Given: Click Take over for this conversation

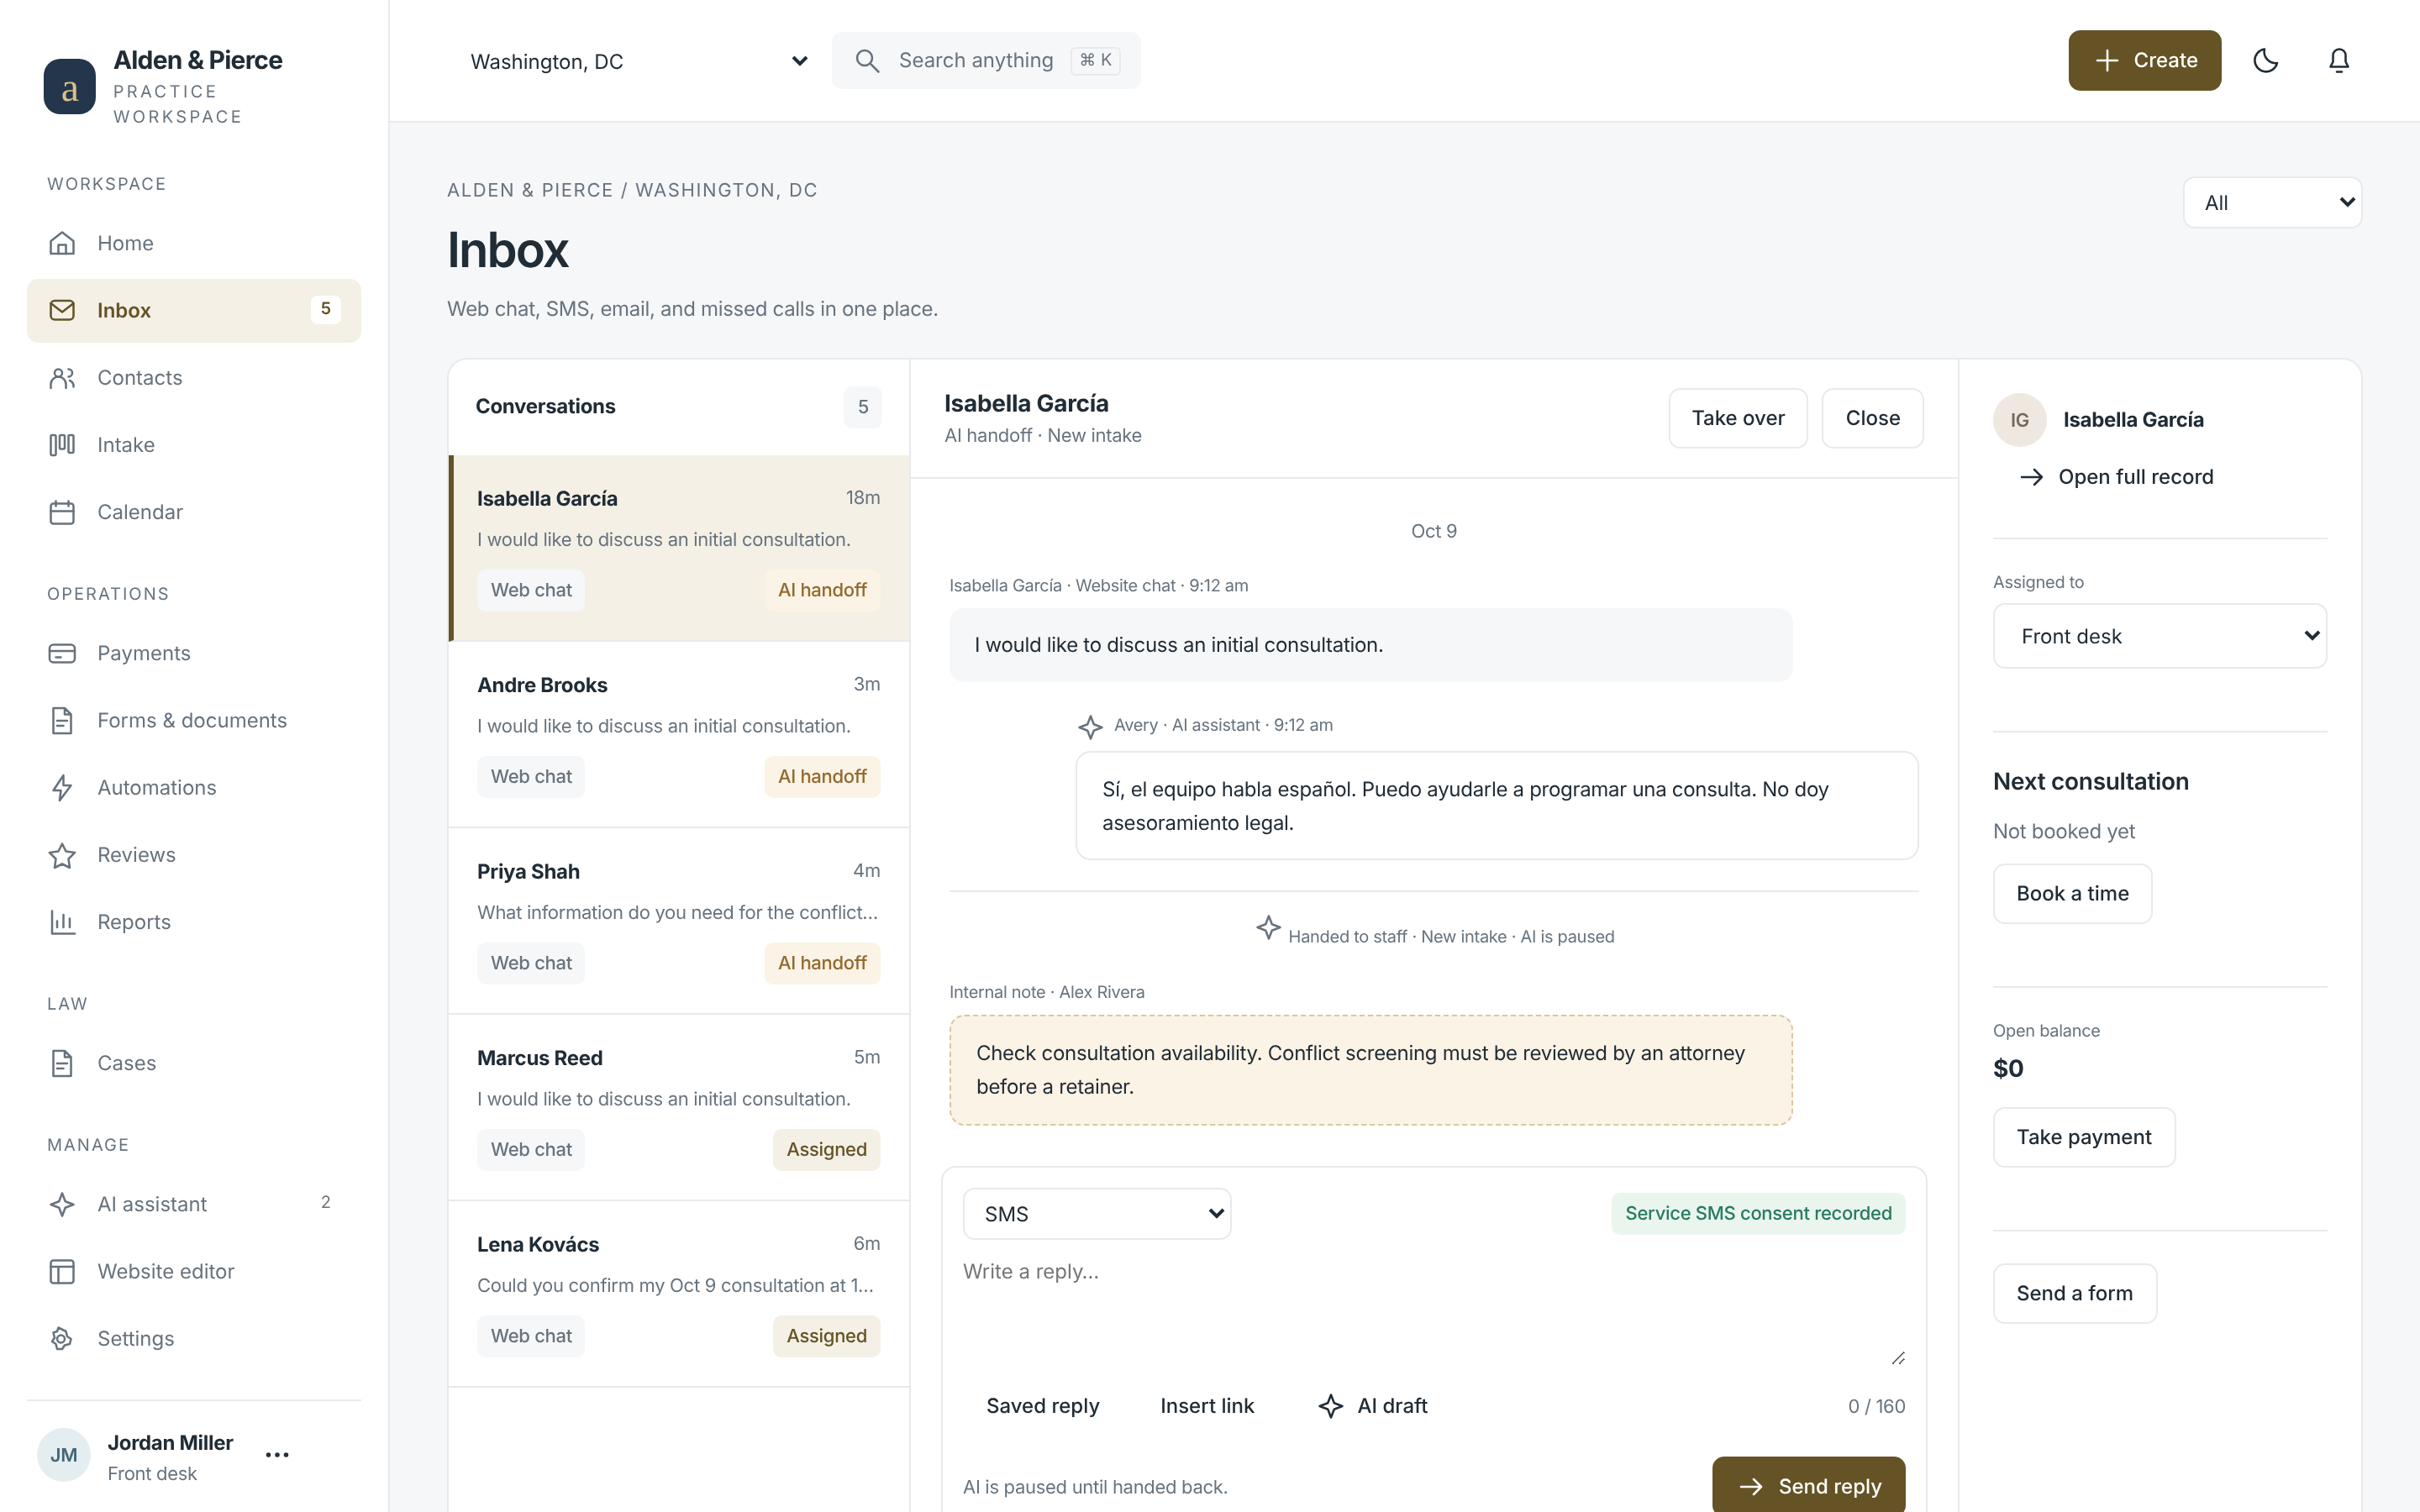Looking at the screenshot, I should click(x=1737, y=418).
